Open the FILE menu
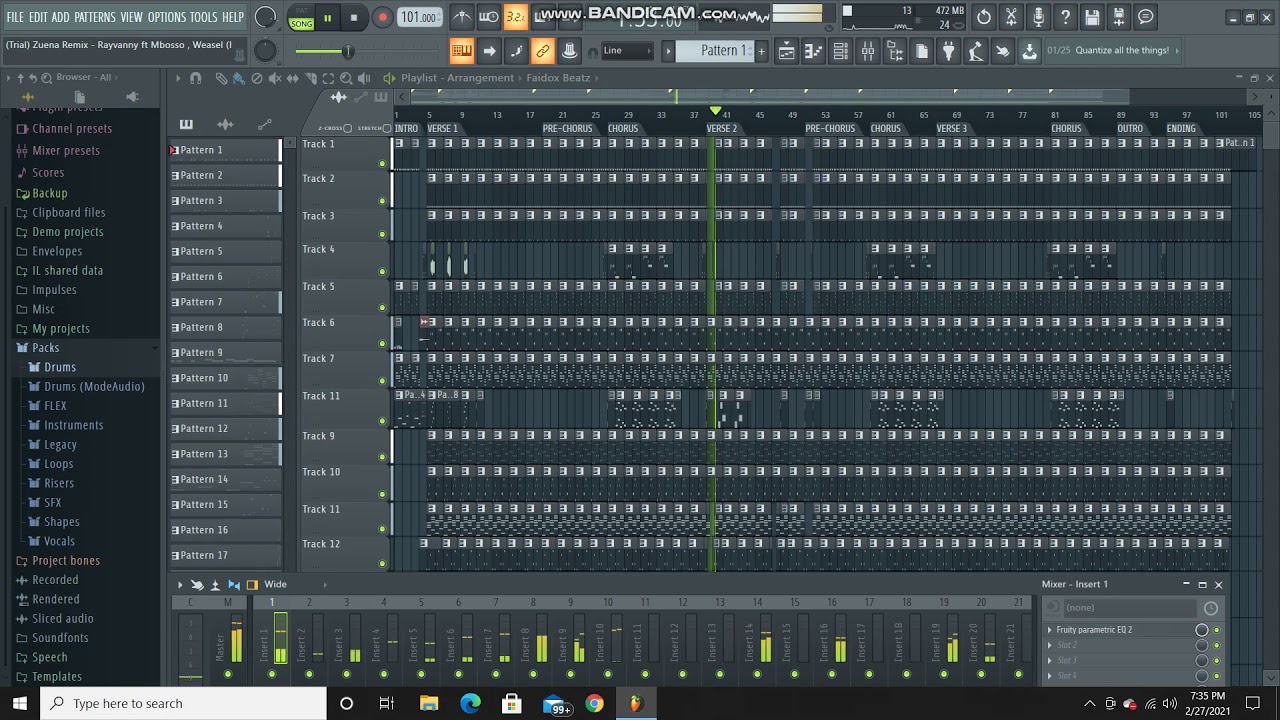 15,17
